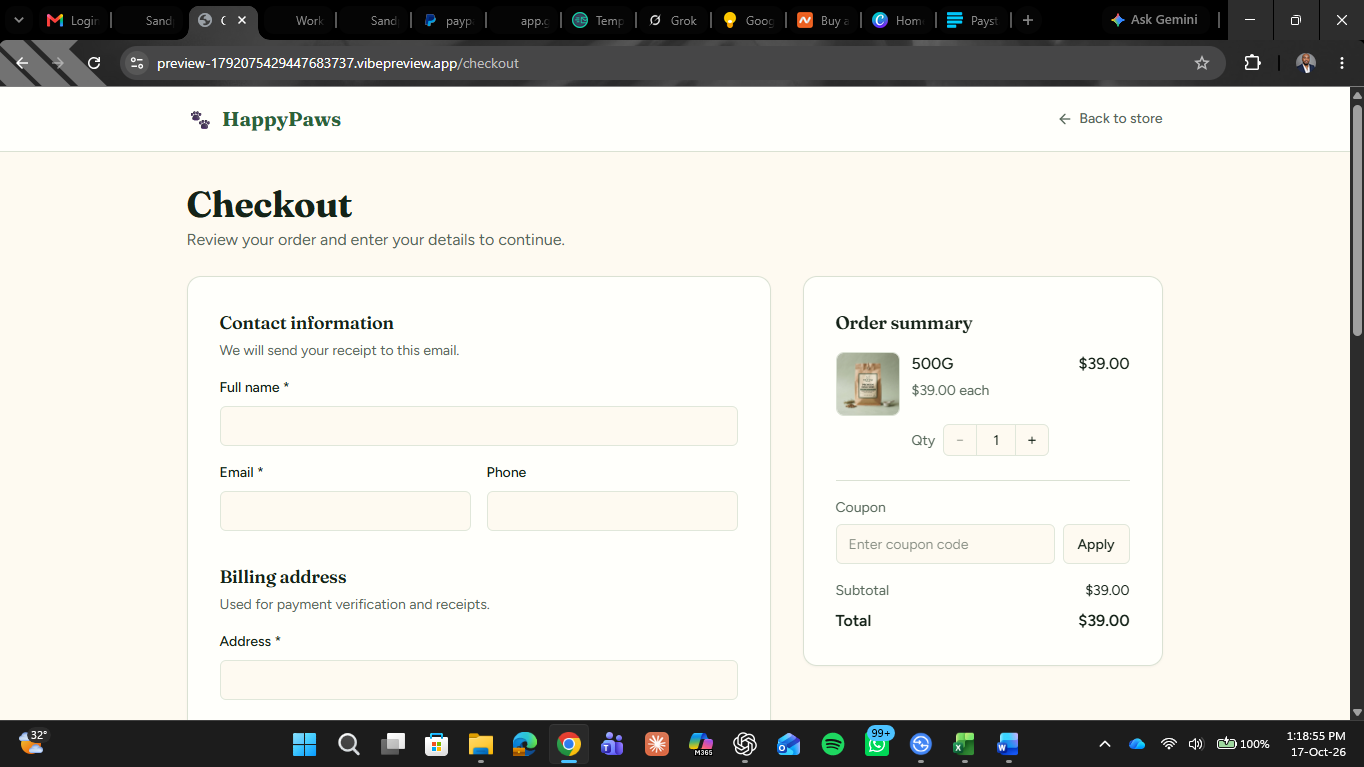
Task: Launch Excel from the taskbar
Action: pos(964,744)
